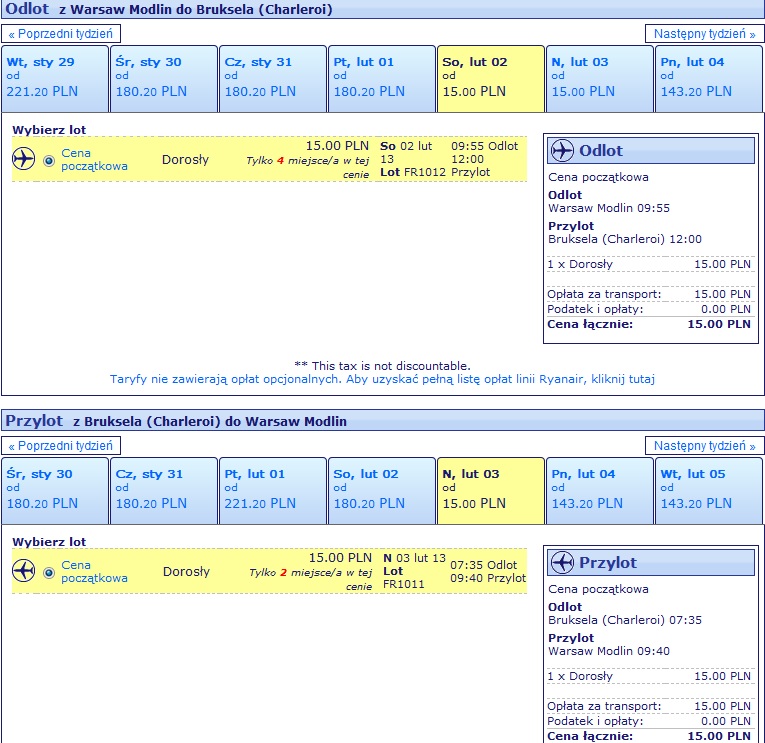Select return date N, lut 03

coord(491,490)
